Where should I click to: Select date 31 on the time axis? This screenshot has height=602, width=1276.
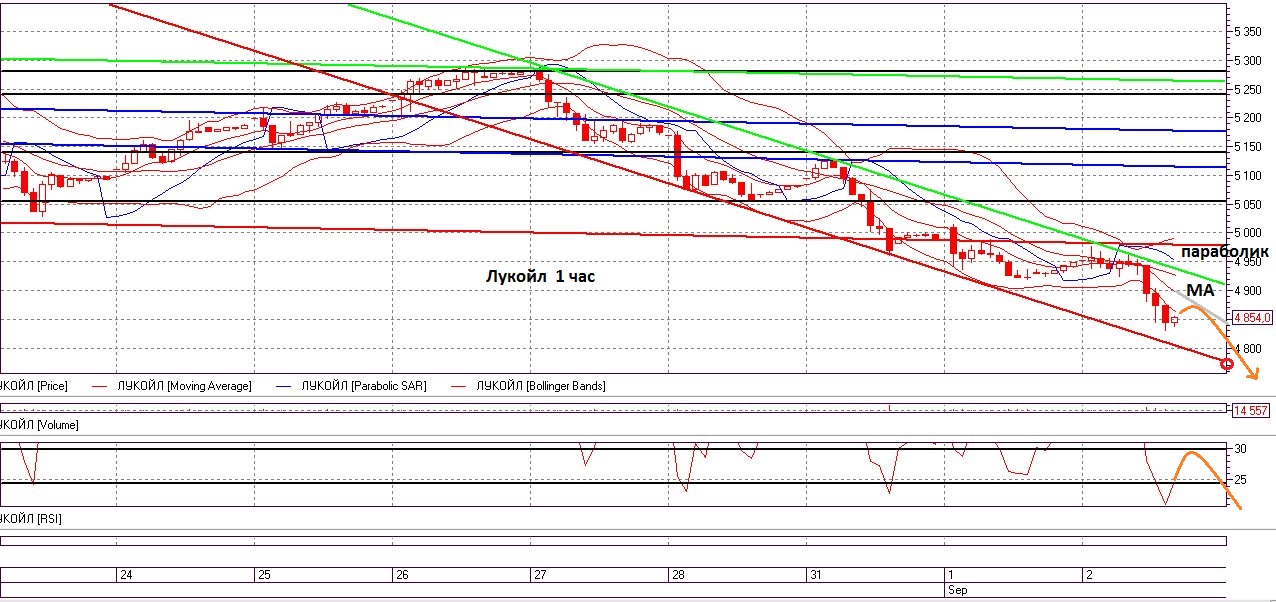point(815,575)
